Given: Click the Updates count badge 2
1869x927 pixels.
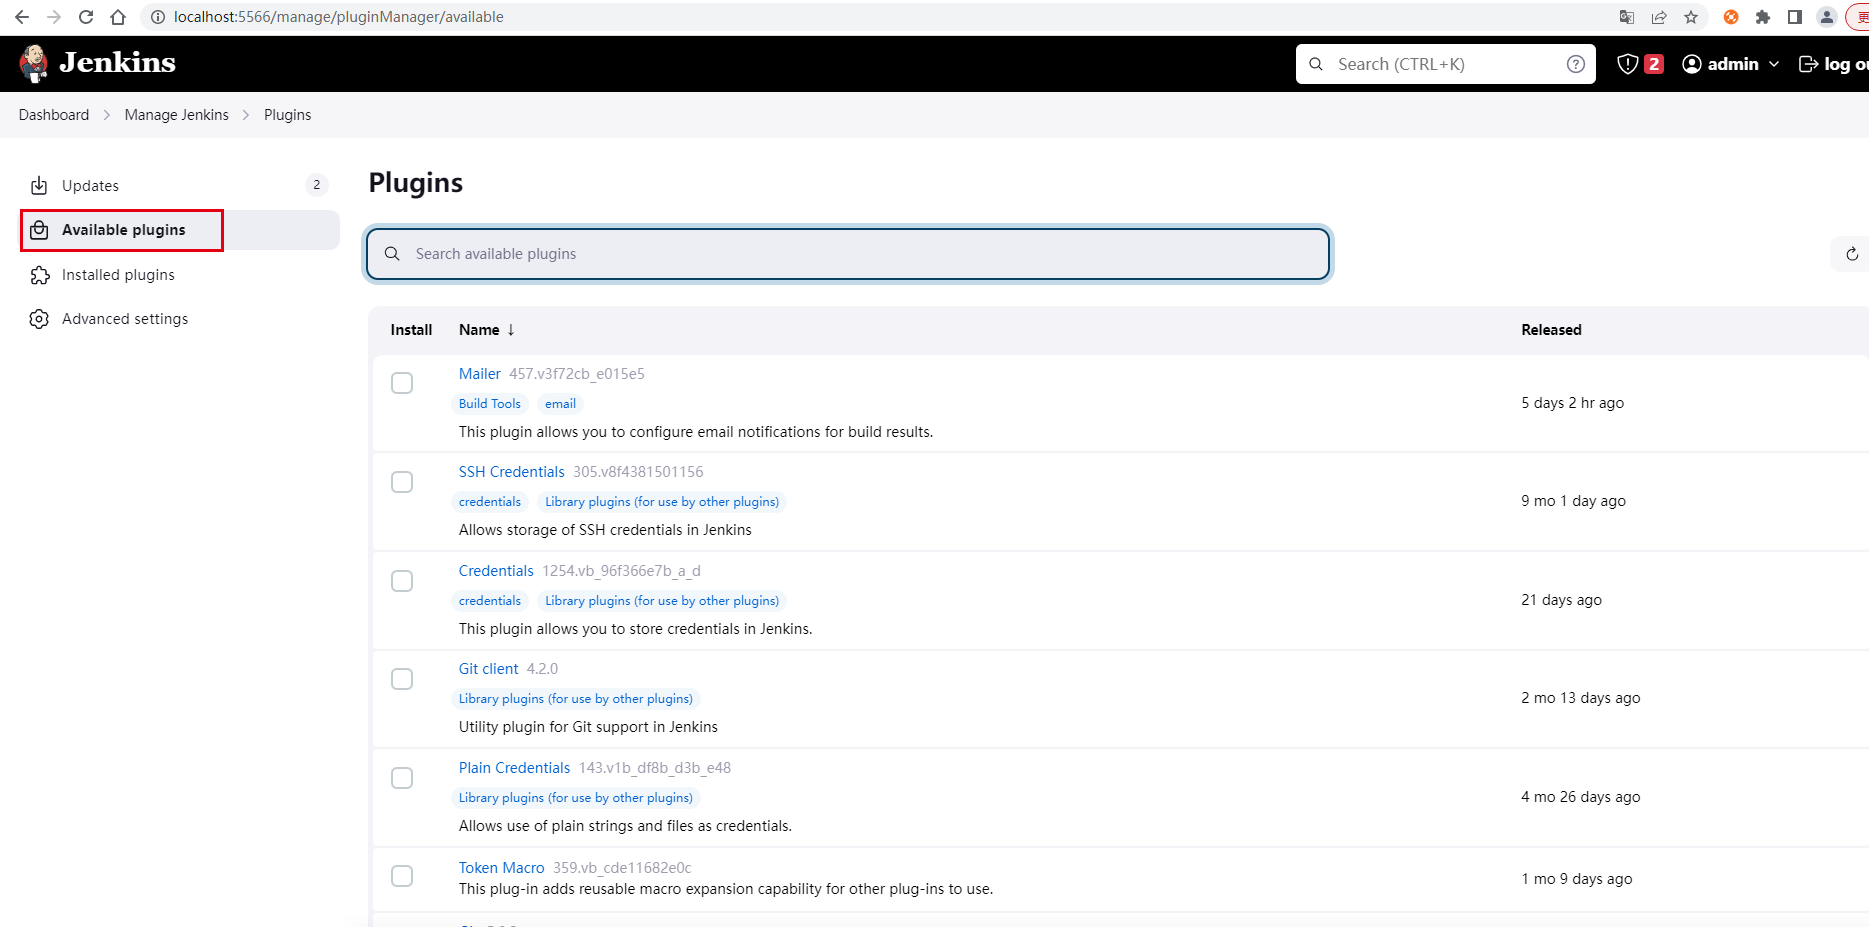Looking at the screenshot, I should coord(317,185).
